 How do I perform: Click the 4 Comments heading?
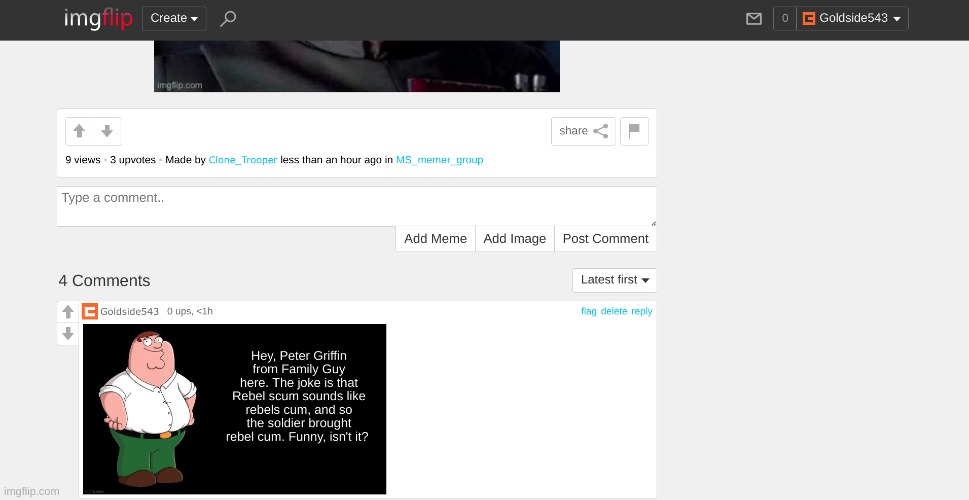point(104,281)
